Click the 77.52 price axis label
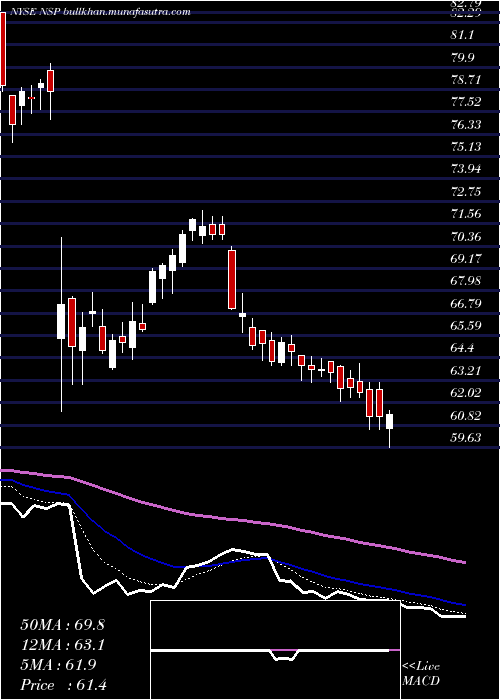Screen dimensions: 500x700 (466, 102)
